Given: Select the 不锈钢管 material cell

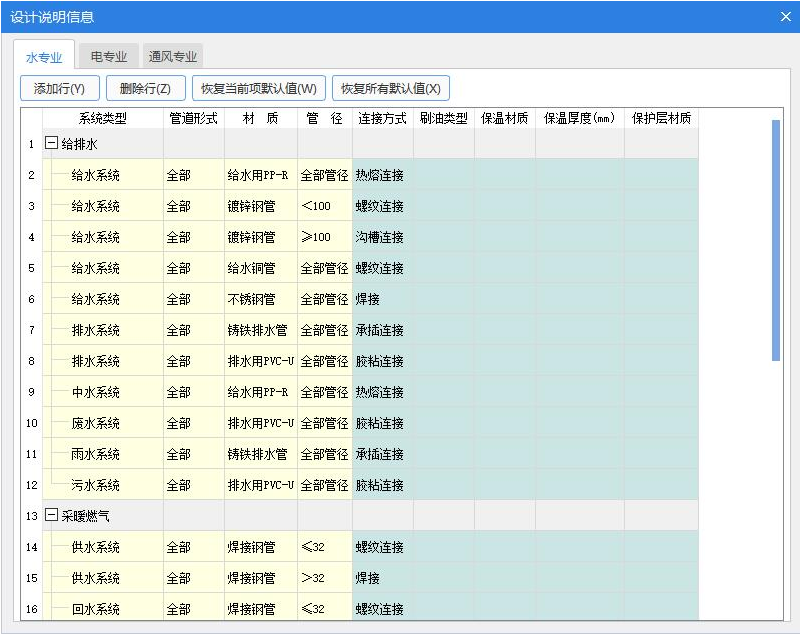Looking at the screenshot, I should (x=260, y=299).
